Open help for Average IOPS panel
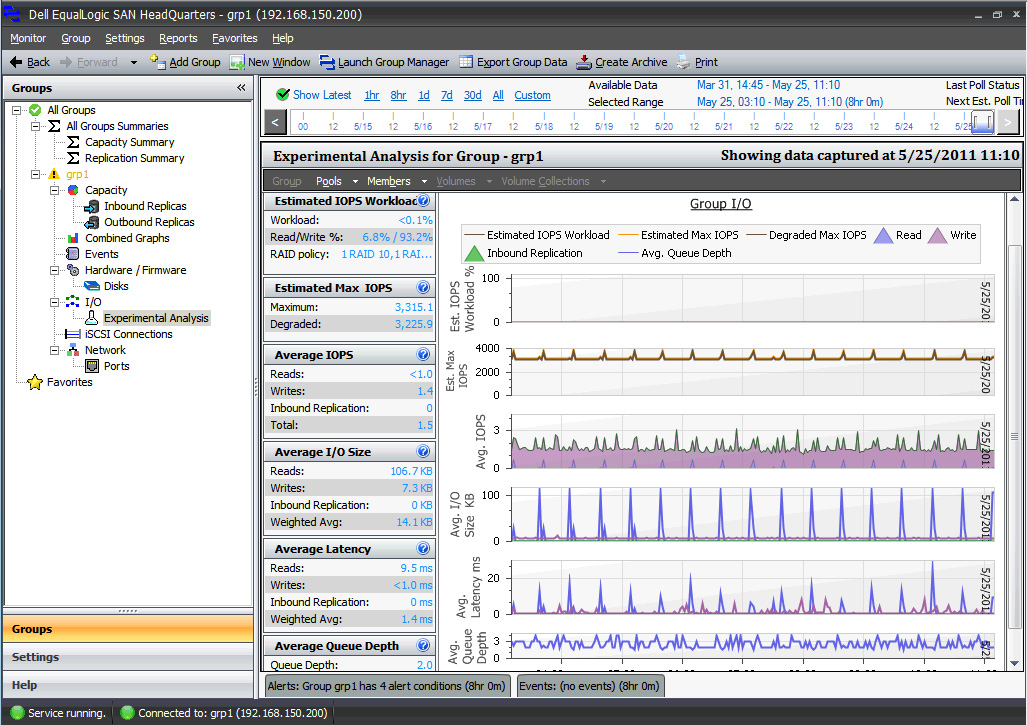Screen dimensions: 1027x725 (x=423, y=355)
